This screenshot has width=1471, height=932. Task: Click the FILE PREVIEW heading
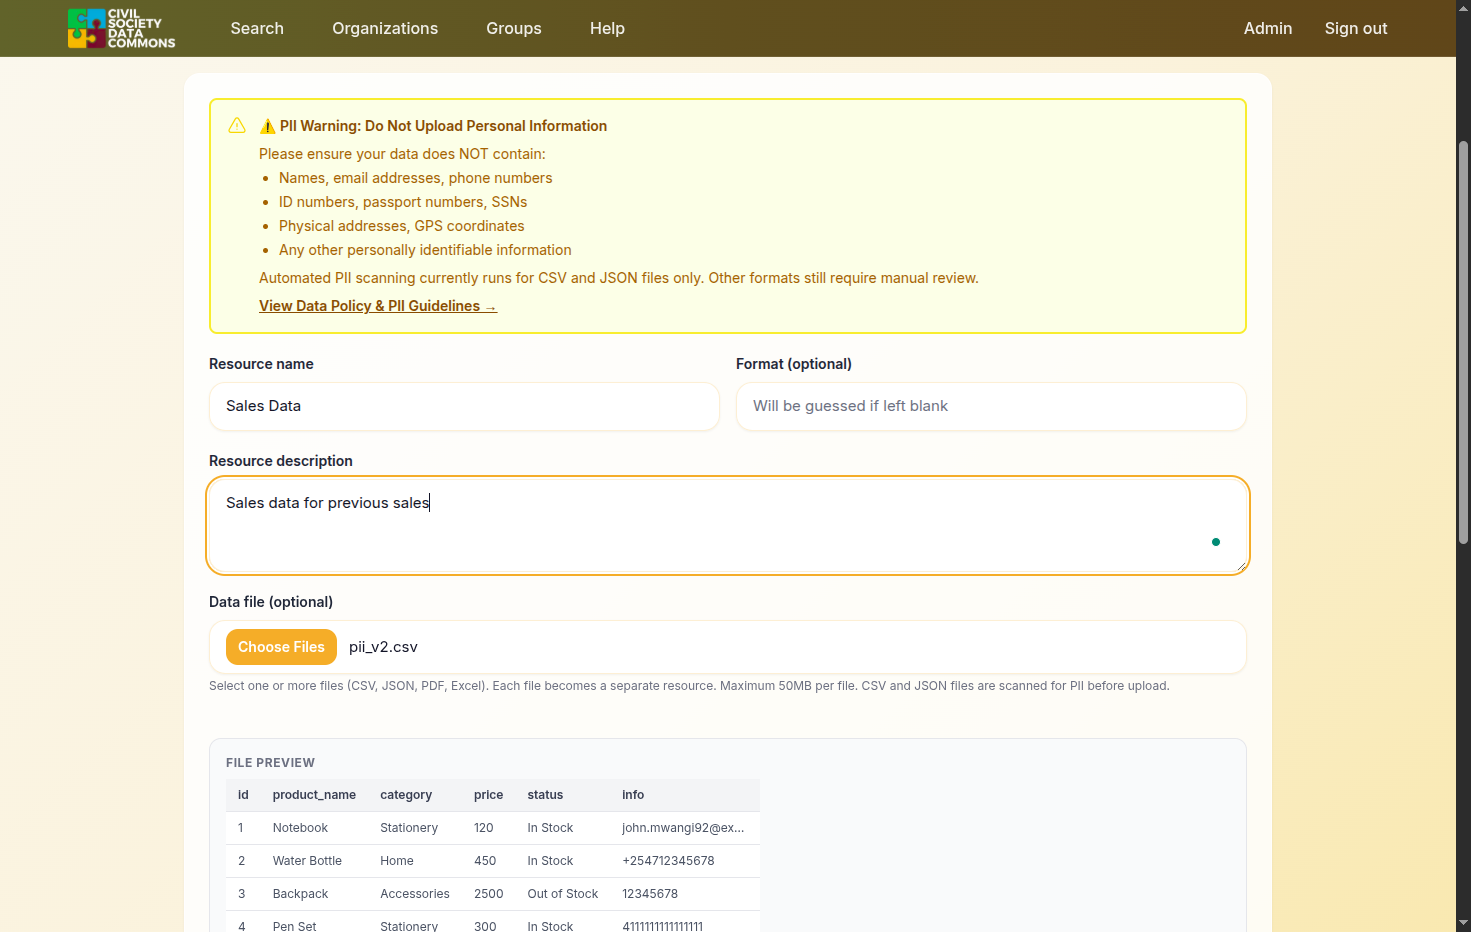pyautogui.click(x=270, y=763)
